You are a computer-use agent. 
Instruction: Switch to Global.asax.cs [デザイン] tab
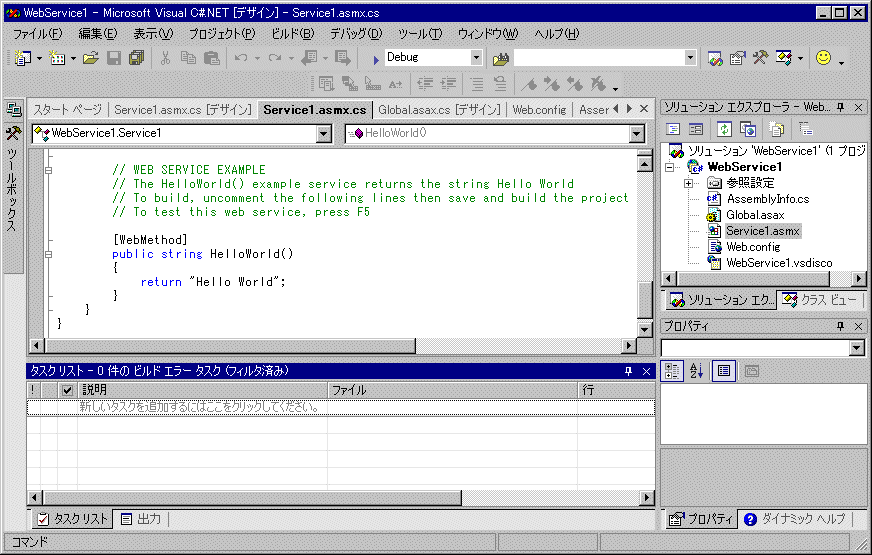[x=439, y=110]
